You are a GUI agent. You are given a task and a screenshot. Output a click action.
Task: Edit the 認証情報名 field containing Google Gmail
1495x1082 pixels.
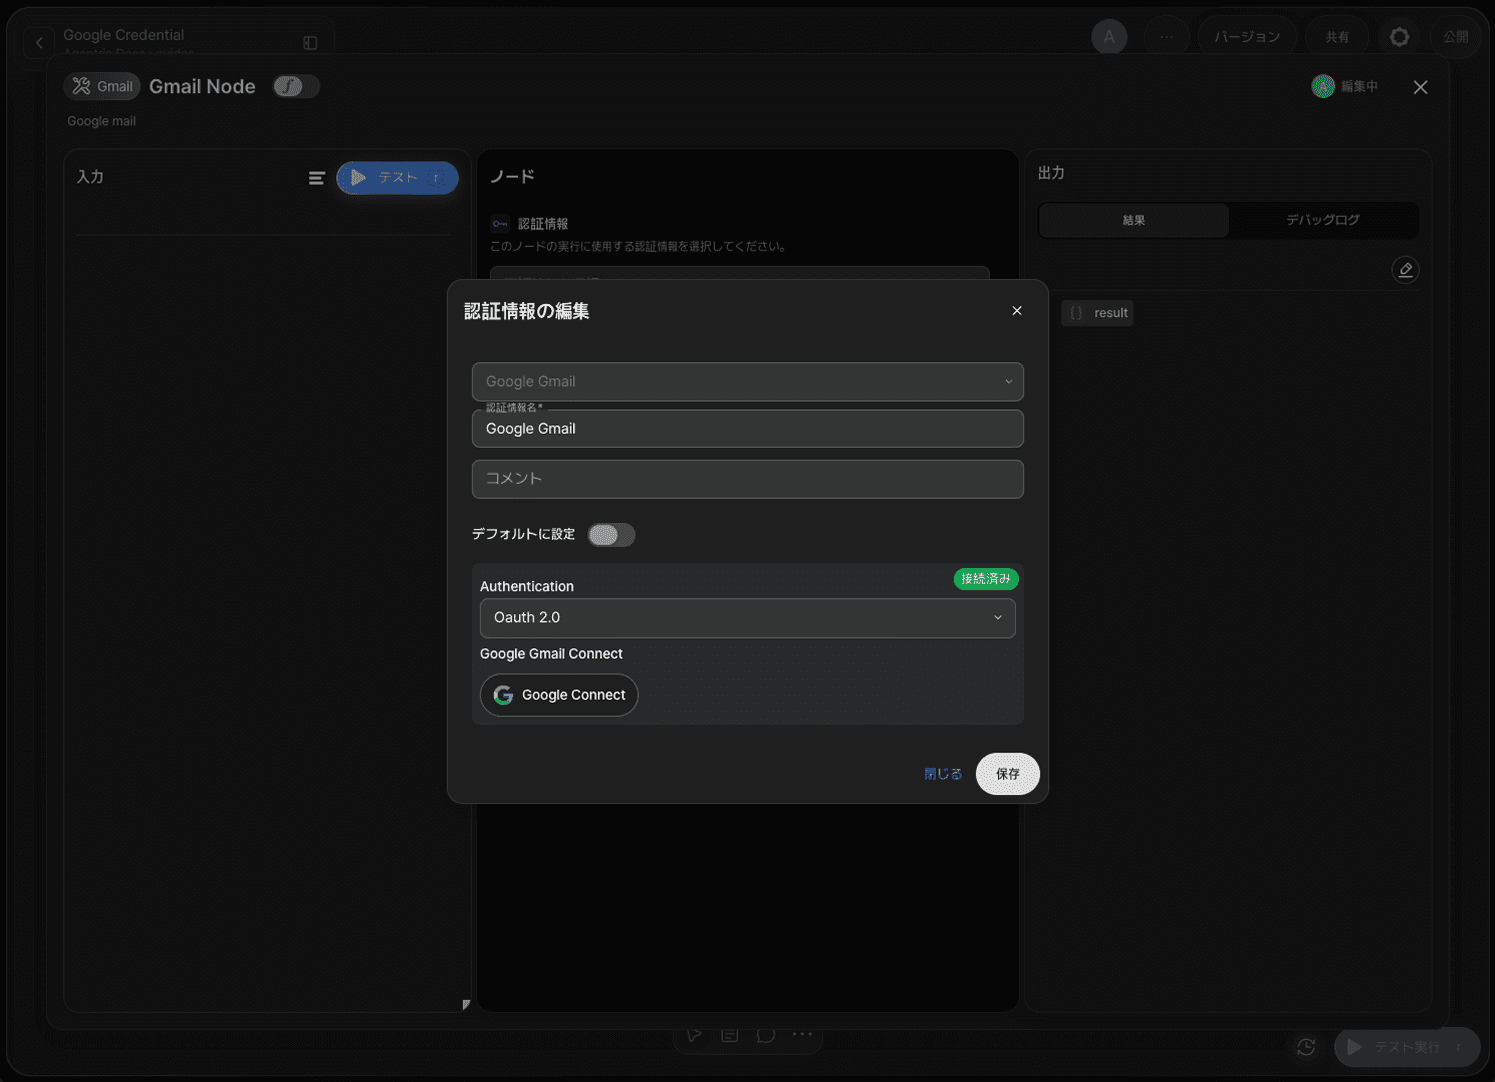tap(748, 429)
